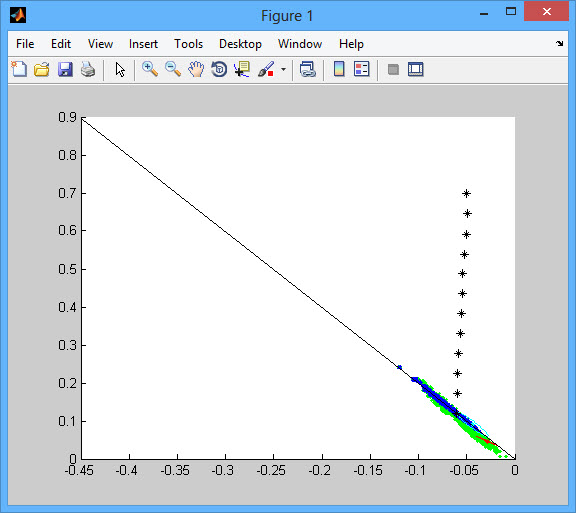The height and width of the screenshot is (513, 576).
Task: Open a file with the folder icon
Action: (42, 69)
